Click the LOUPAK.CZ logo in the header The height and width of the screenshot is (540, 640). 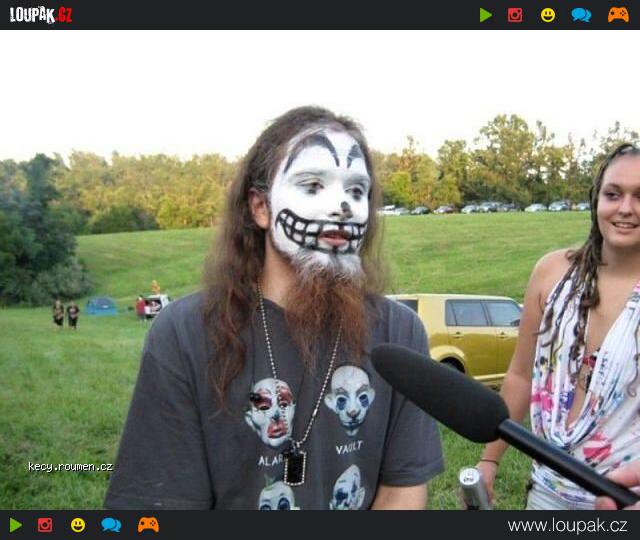pyautogui.click(x=41, y=15)
